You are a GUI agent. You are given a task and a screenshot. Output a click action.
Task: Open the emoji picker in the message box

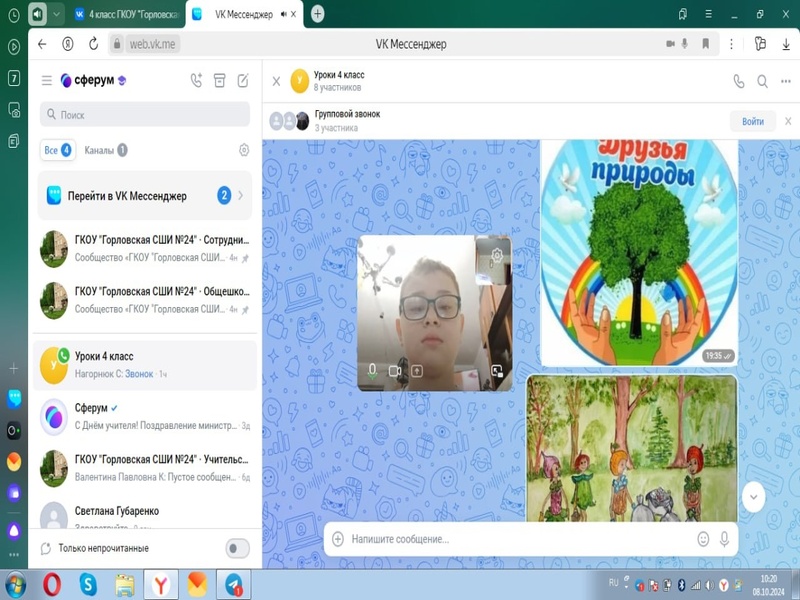(703, 539)
